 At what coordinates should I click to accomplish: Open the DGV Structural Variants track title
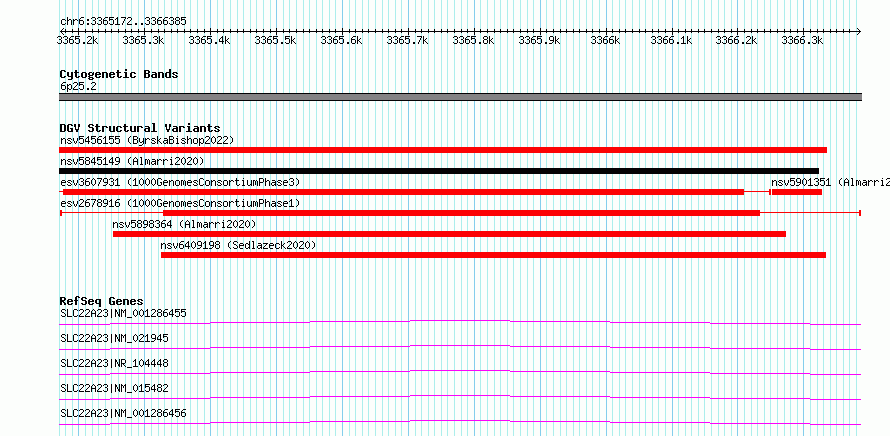coord(140,128)
